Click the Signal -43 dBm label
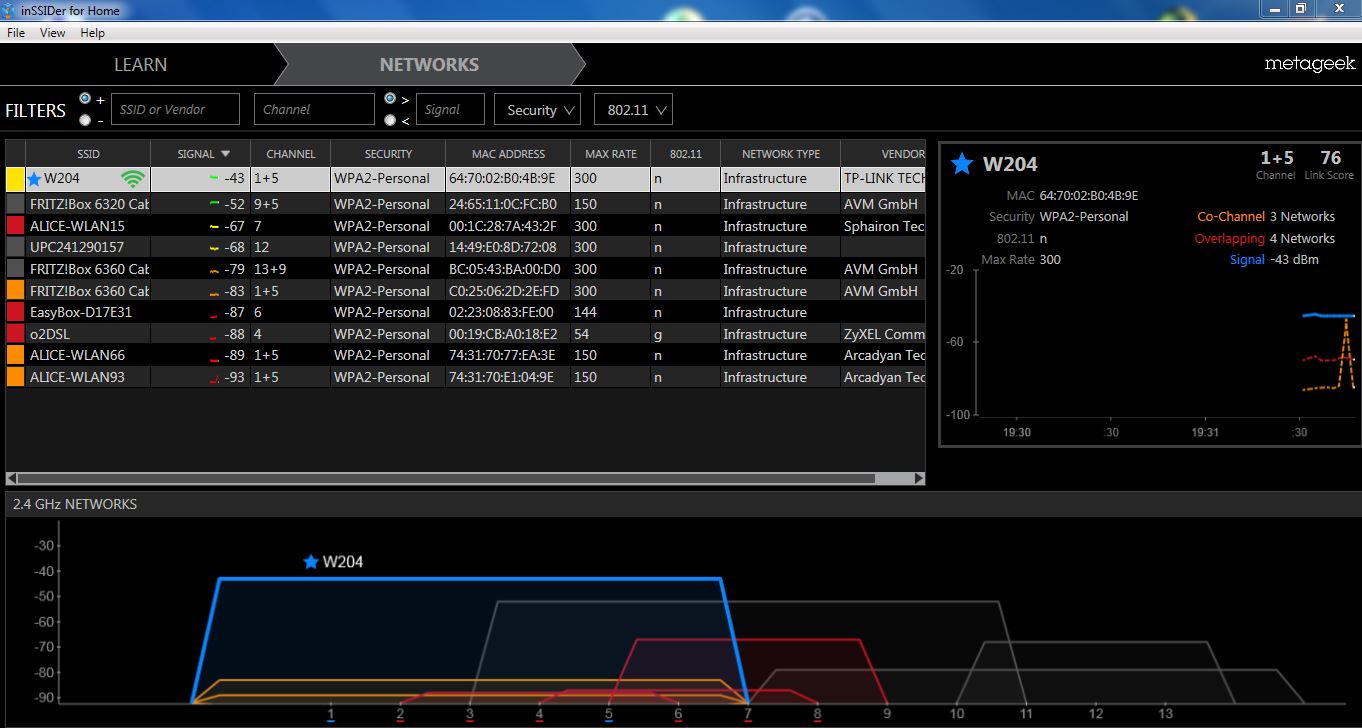 [1274, 260]
